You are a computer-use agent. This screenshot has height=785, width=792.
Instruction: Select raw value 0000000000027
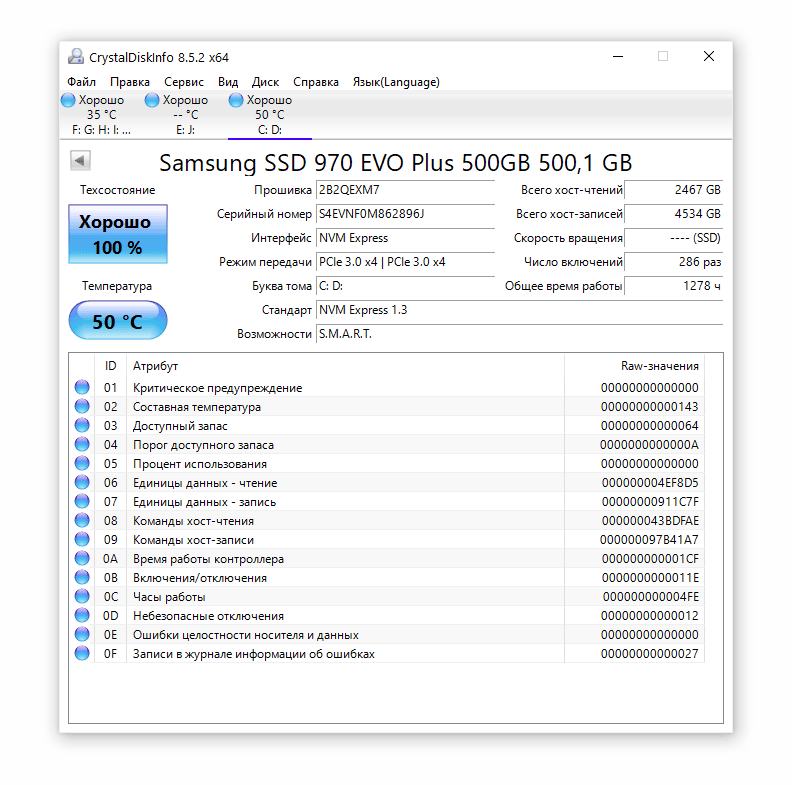pos(650,654)
